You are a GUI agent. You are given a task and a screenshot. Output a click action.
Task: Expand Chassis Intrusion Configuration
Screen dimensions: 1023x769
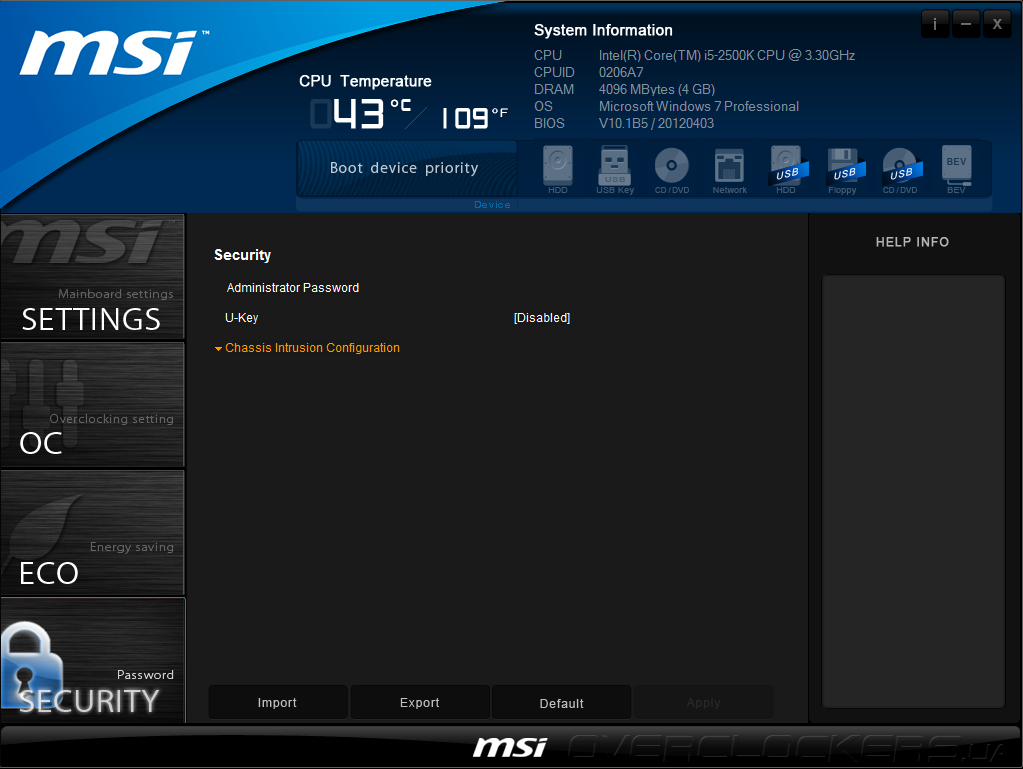point(307,348)
